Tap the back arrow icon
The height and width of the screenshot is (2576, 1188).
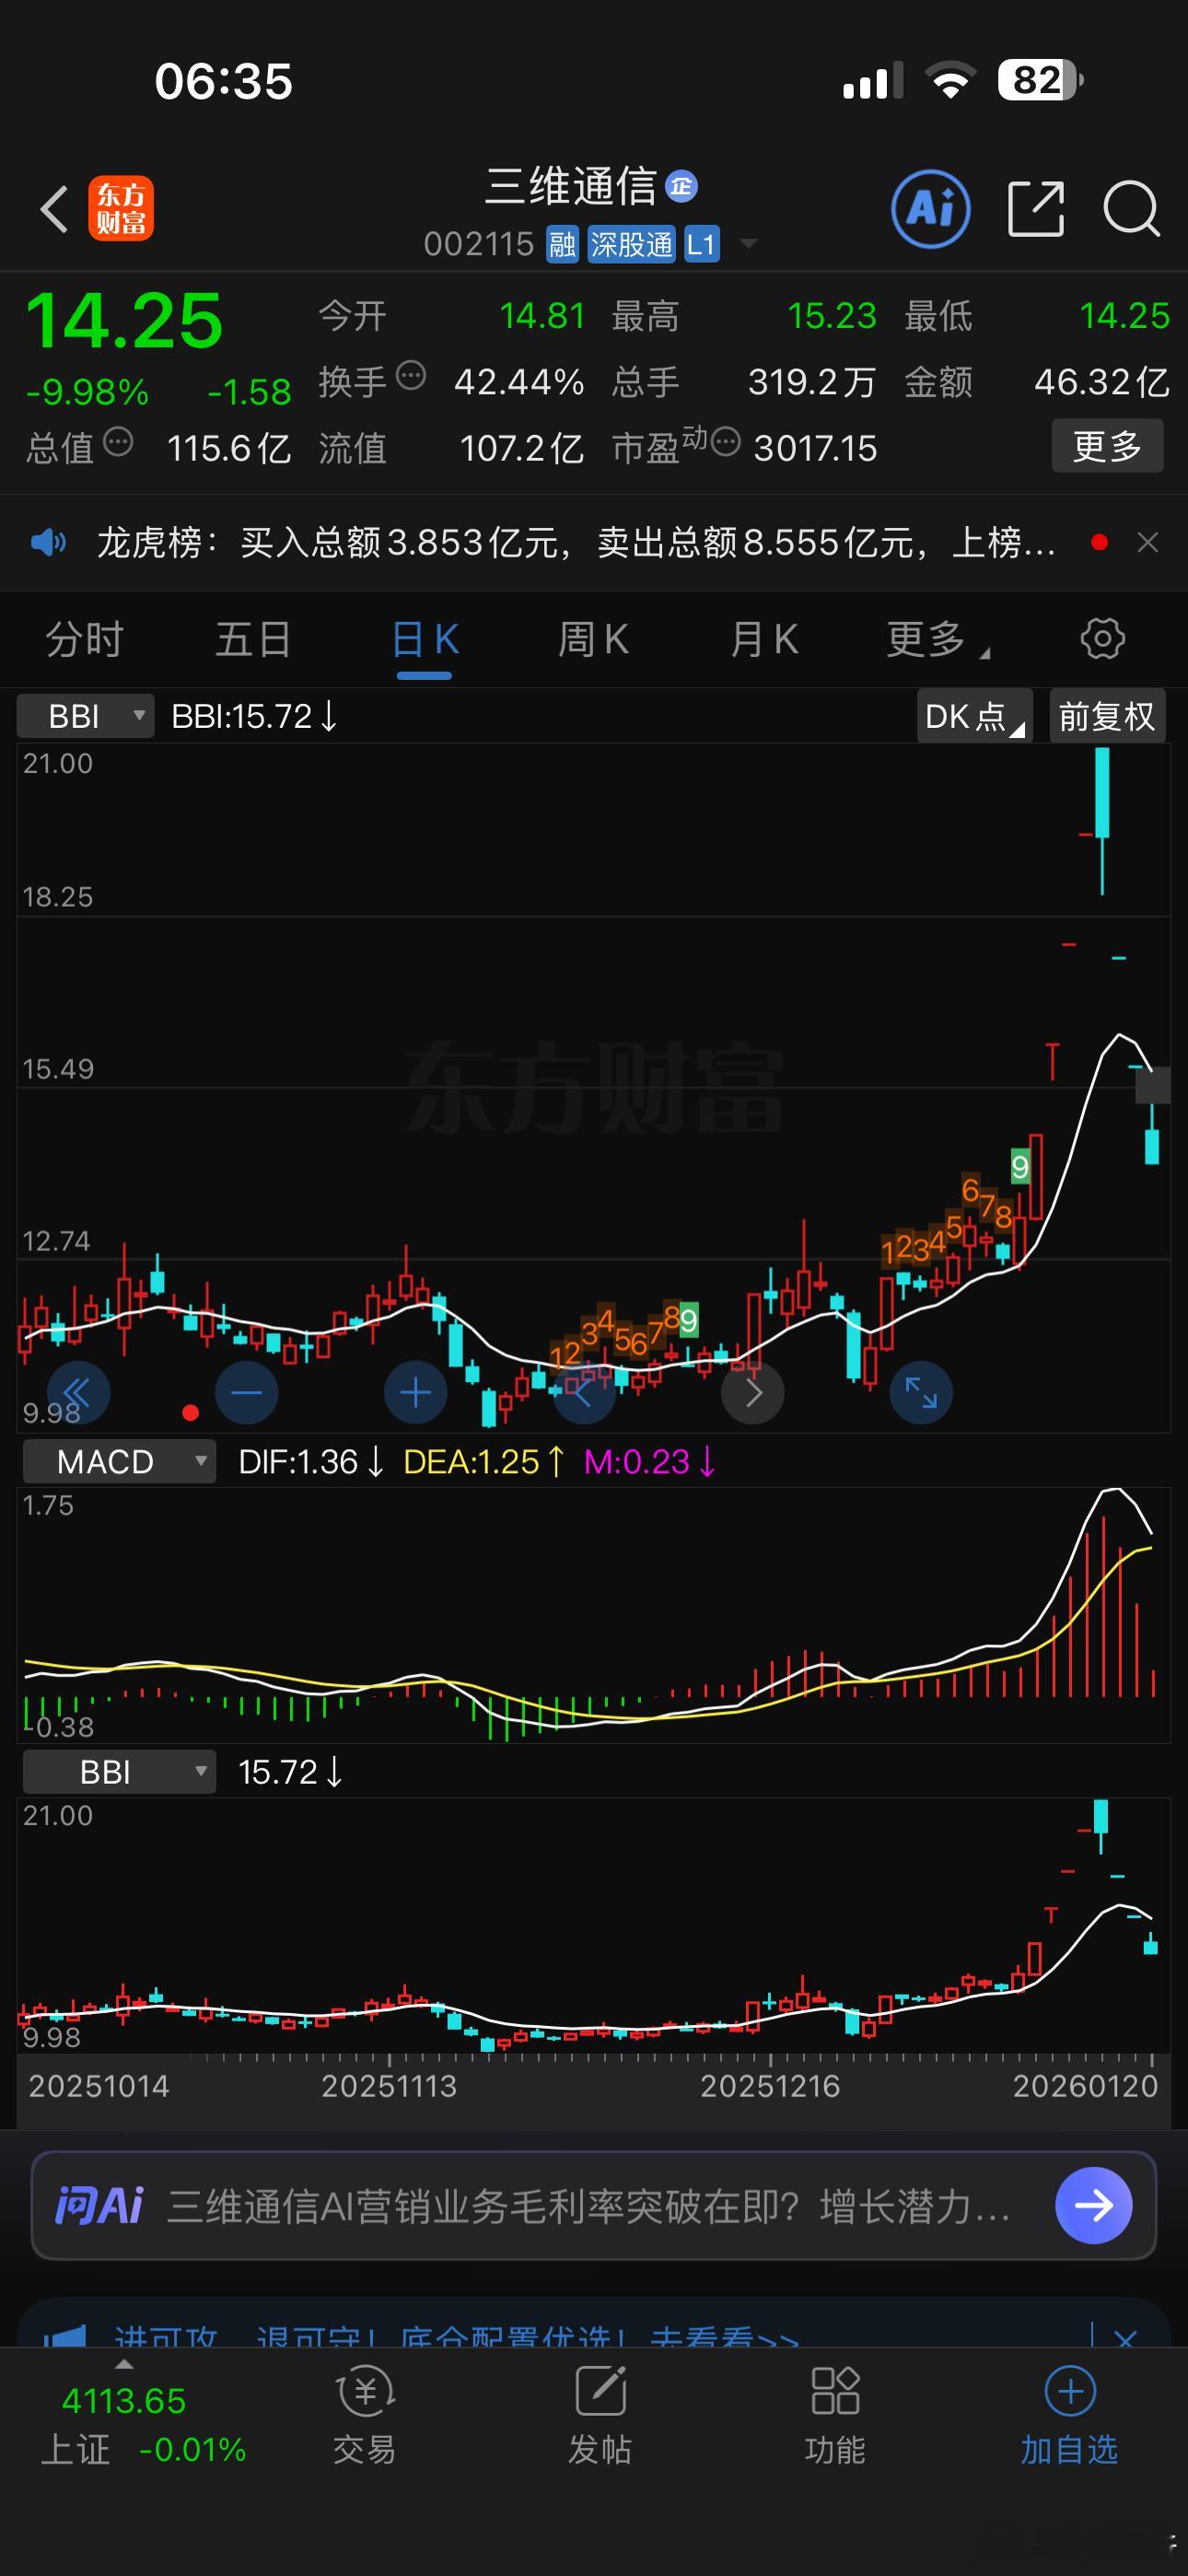coord(54,209)
